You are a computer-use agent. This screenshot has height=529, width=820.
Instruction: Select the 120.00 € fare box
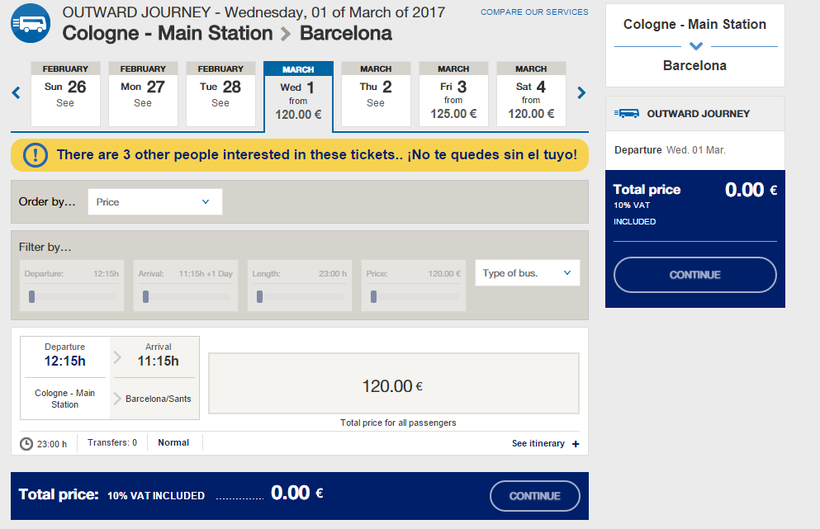(393, 385)
